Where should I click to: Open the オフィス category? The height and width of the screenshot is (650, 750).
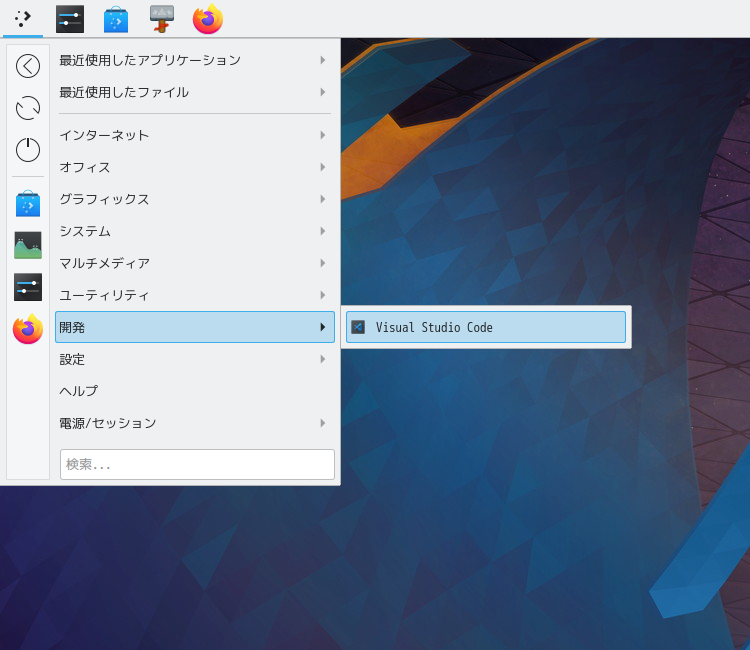[x=195, y=167]
